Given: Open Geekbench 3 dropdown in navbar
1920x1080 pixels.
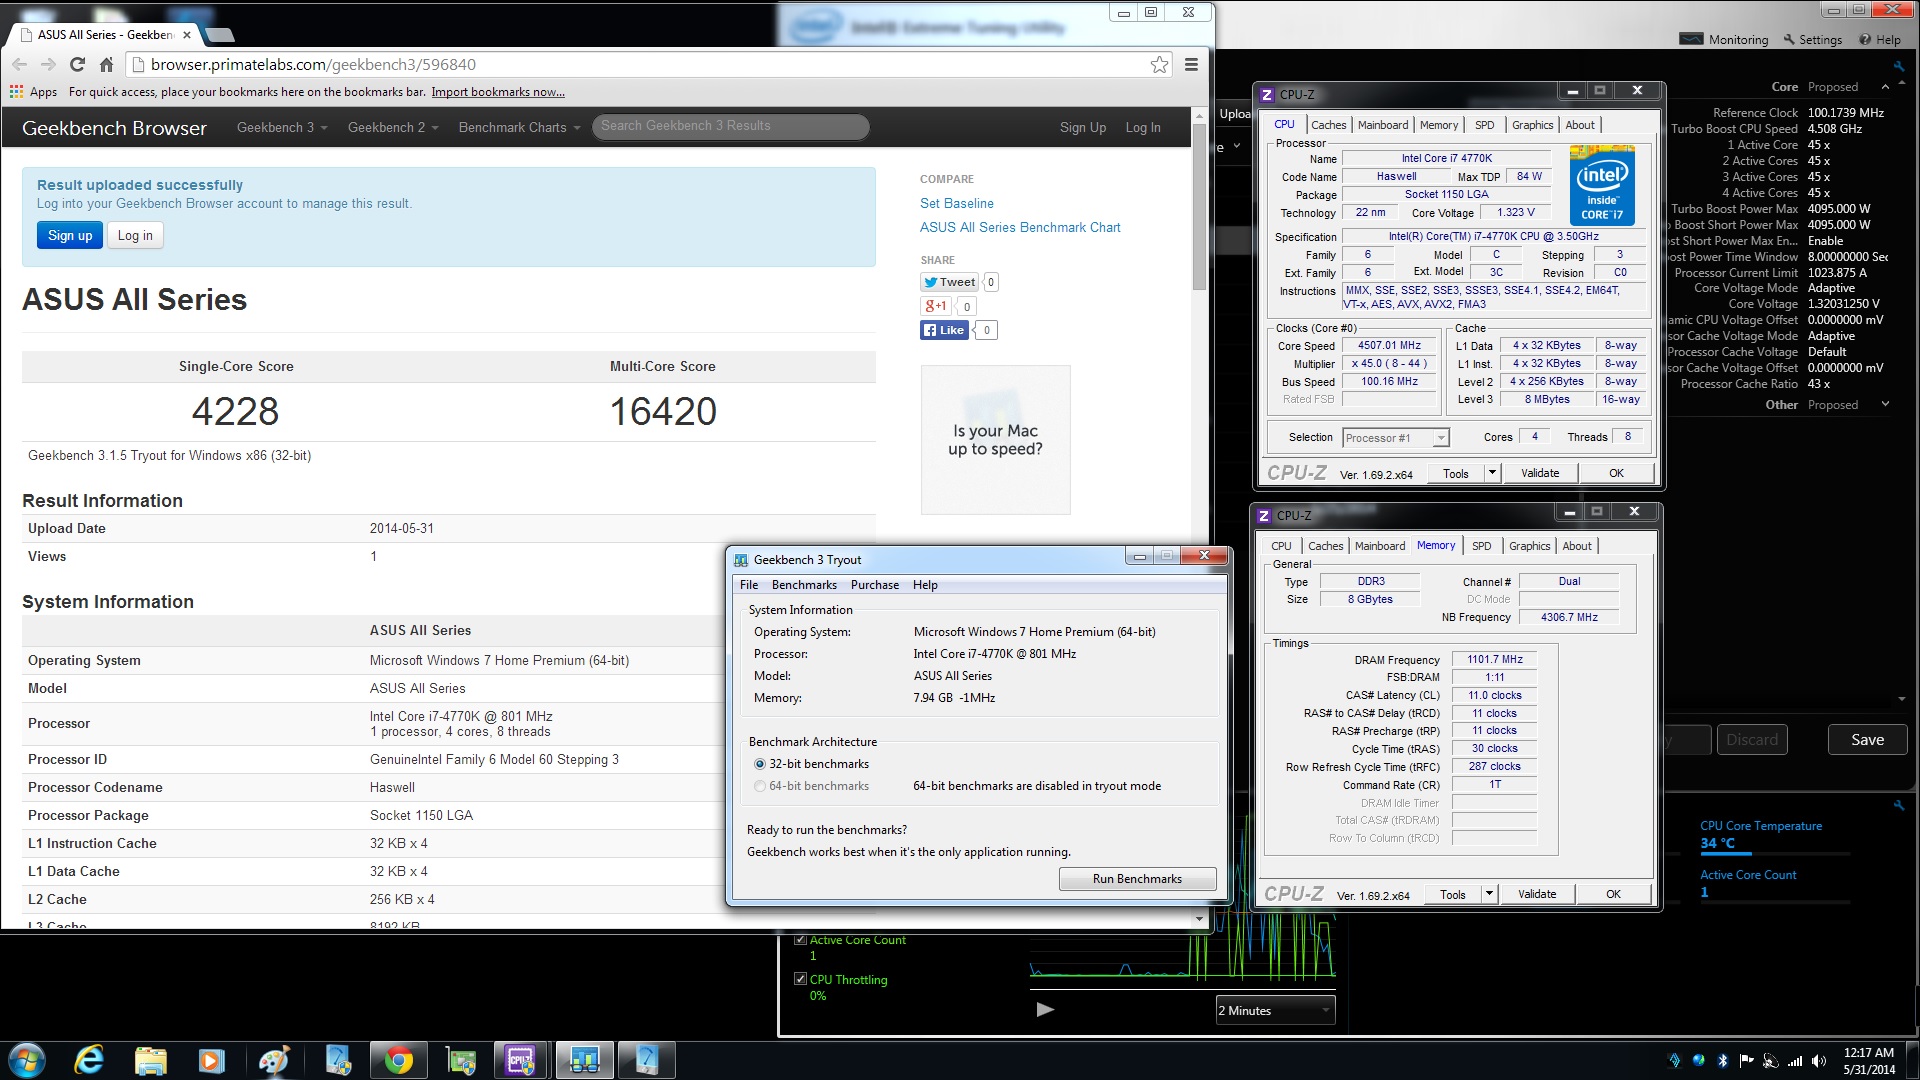Looking at the screenshot, I should (x=281, y=127).
